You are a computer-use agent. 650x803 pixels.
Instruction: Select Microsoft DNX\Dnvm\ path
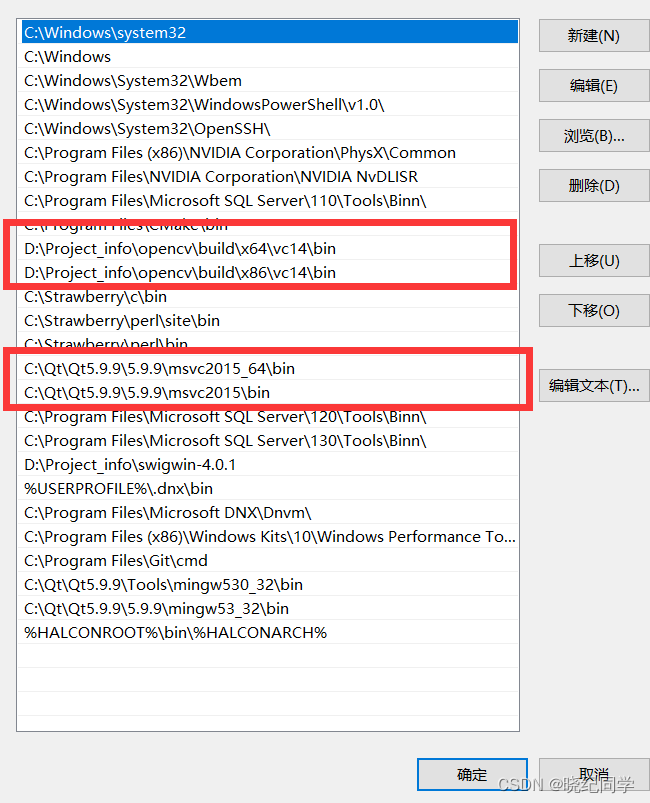pos(269,513)
